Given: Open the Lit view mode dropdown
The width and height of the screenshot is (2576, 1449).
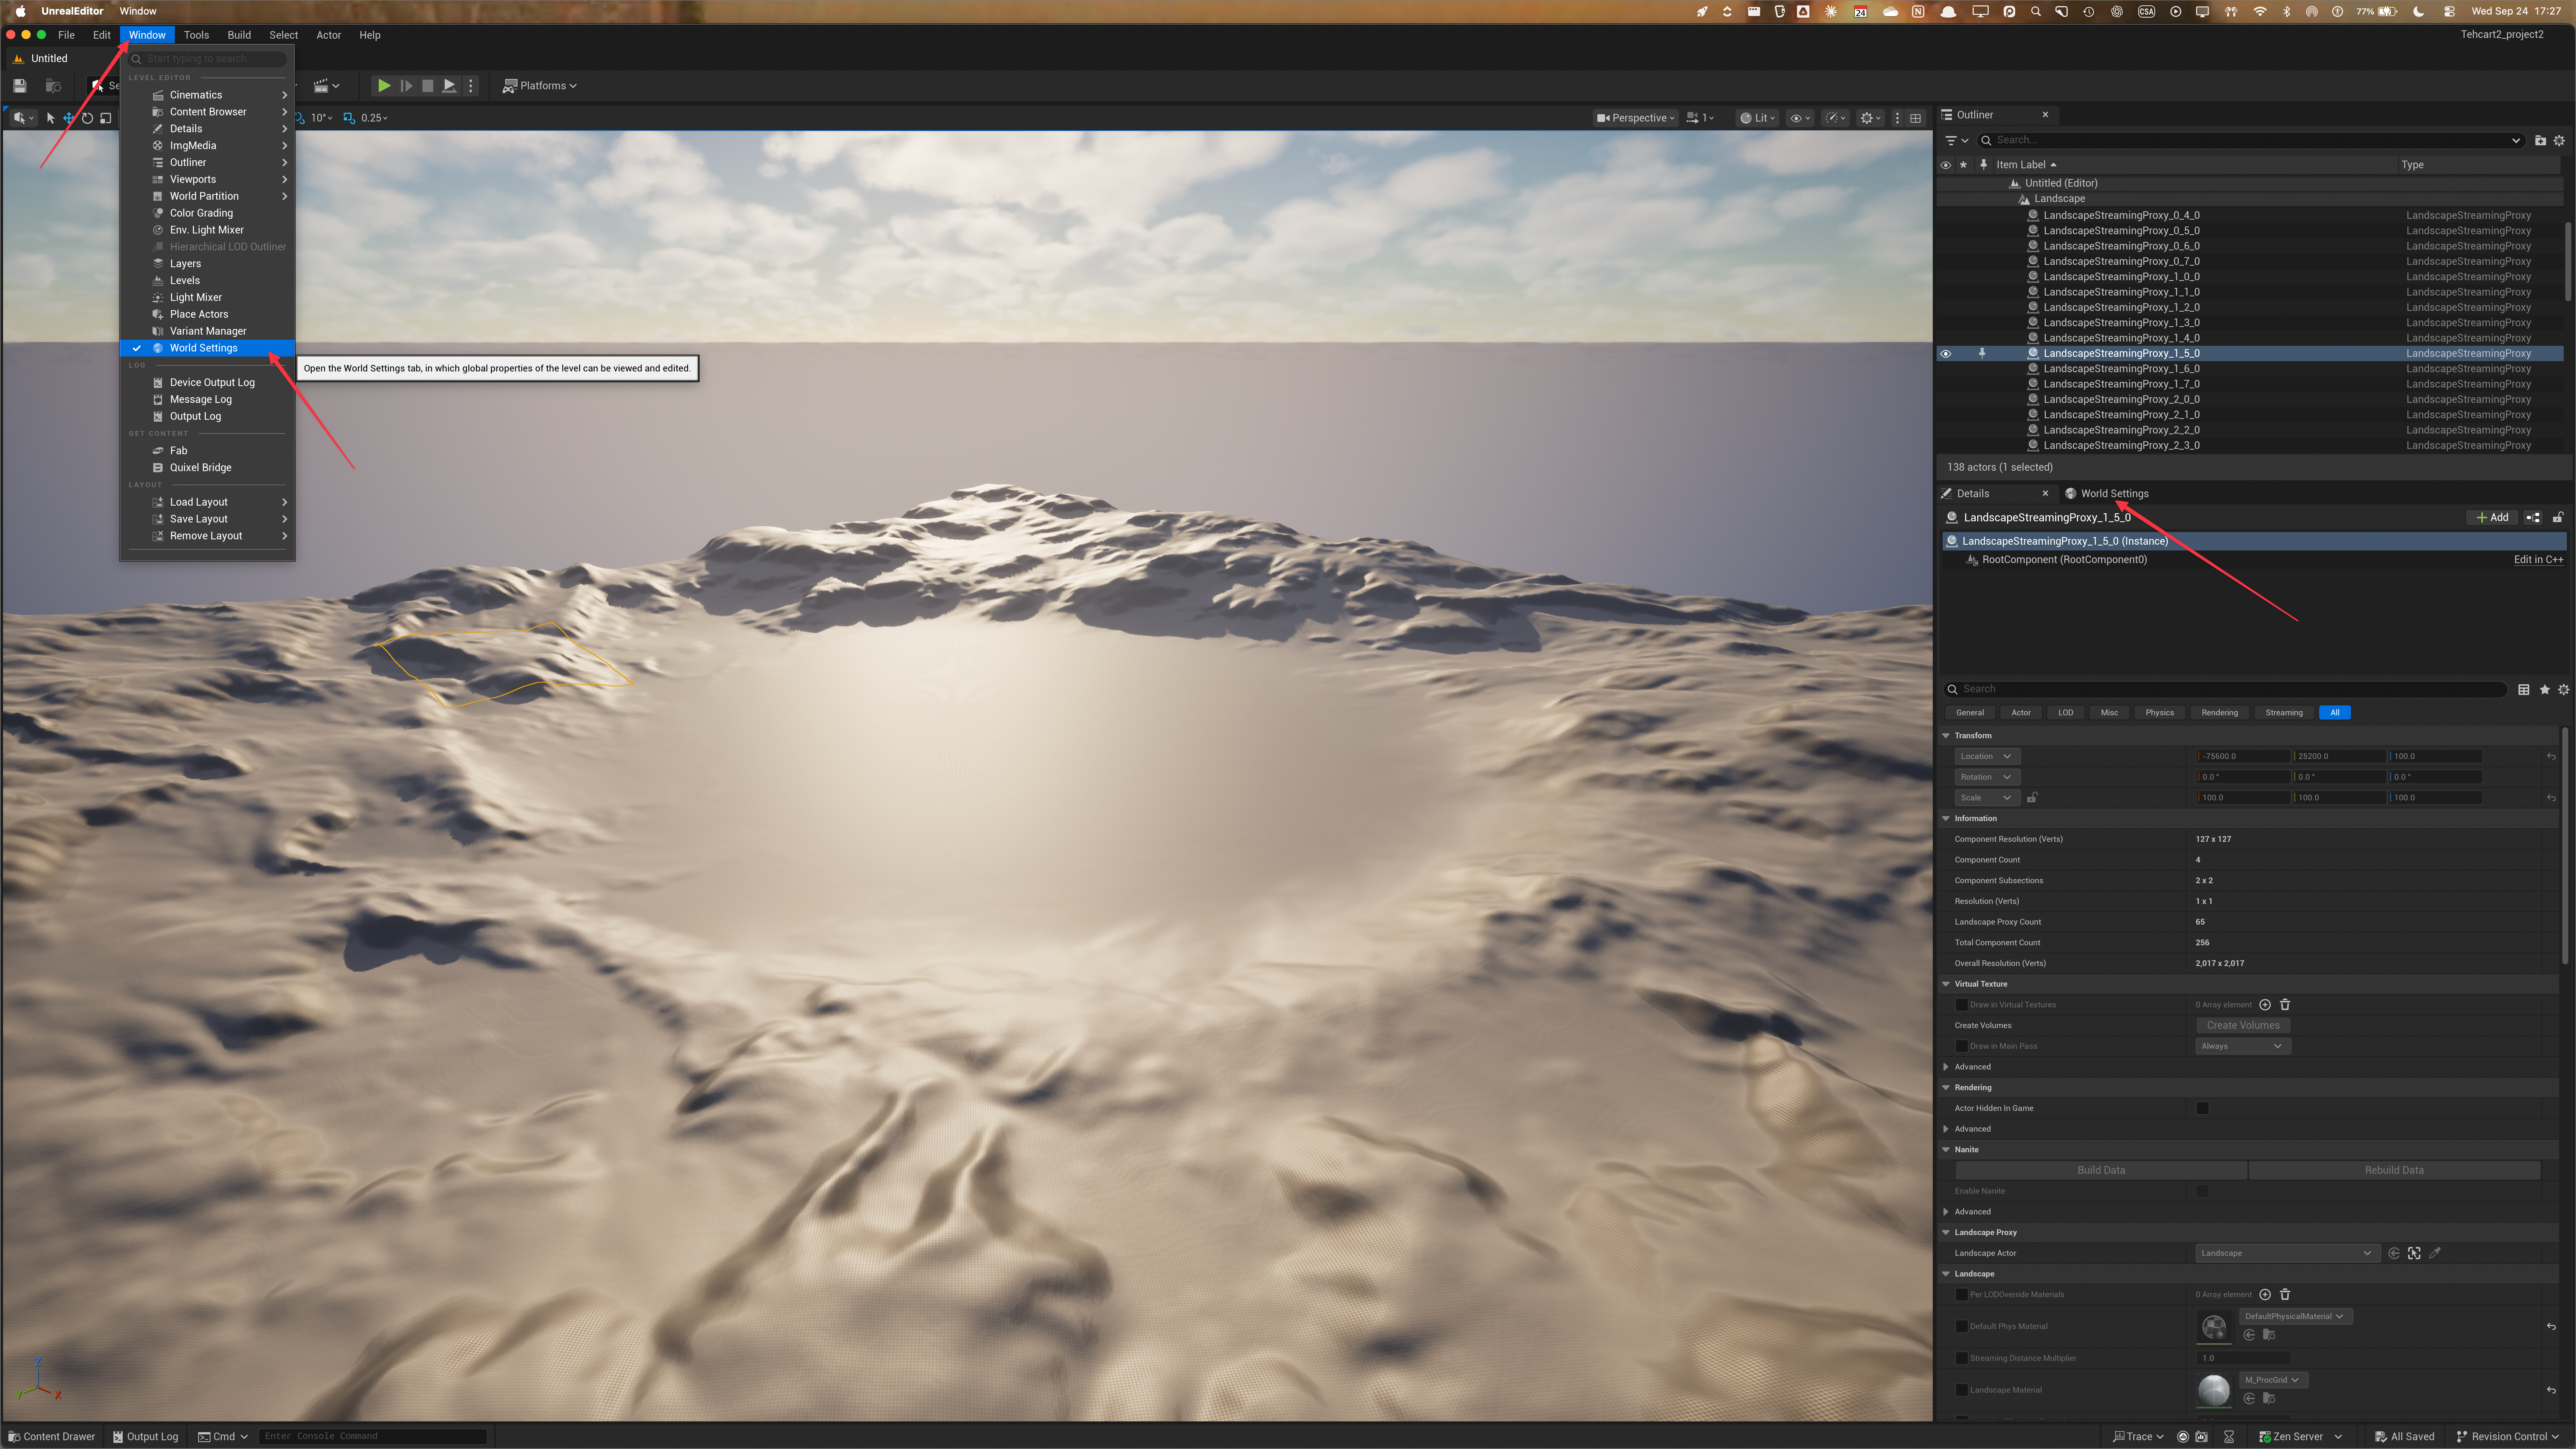Looking at the screenshot, I should coord(1758,118).
